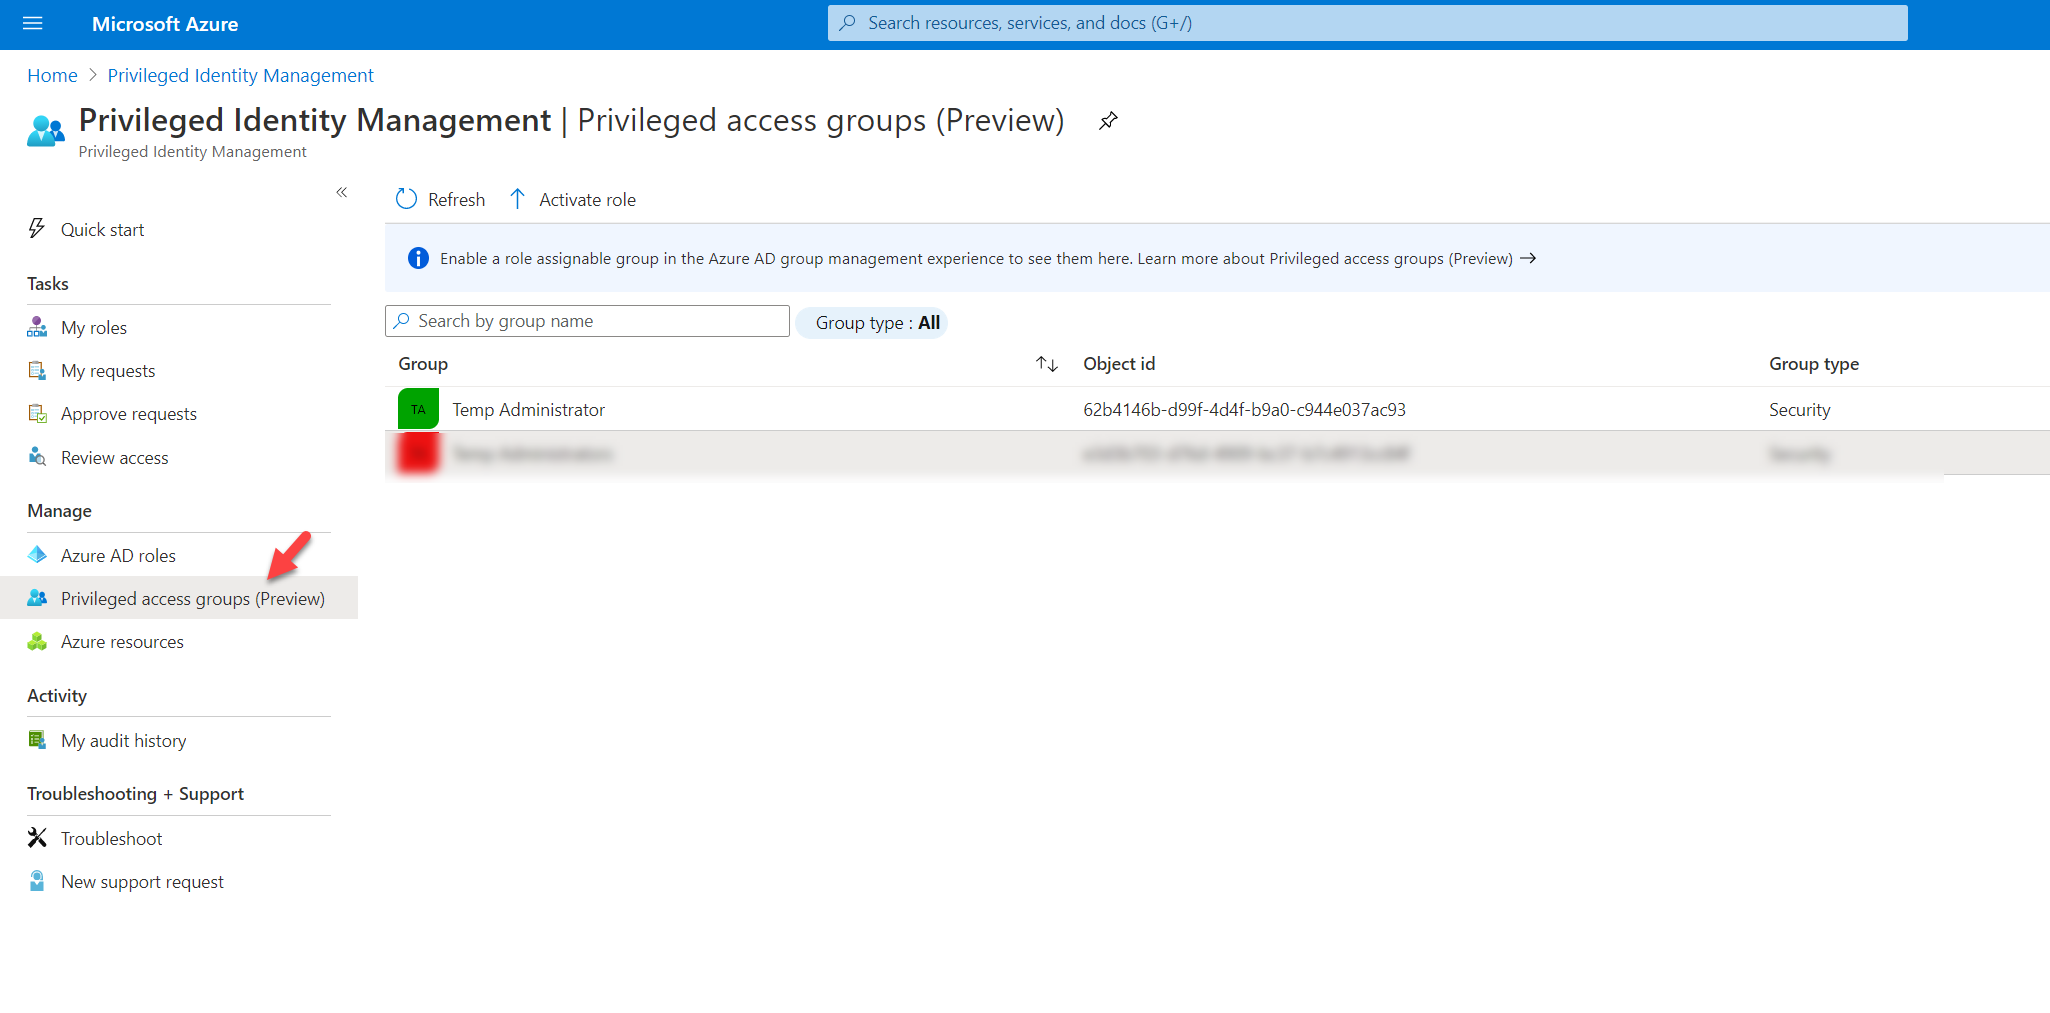
Task: Collapse the left navigation pane
Action: [341, 192]
